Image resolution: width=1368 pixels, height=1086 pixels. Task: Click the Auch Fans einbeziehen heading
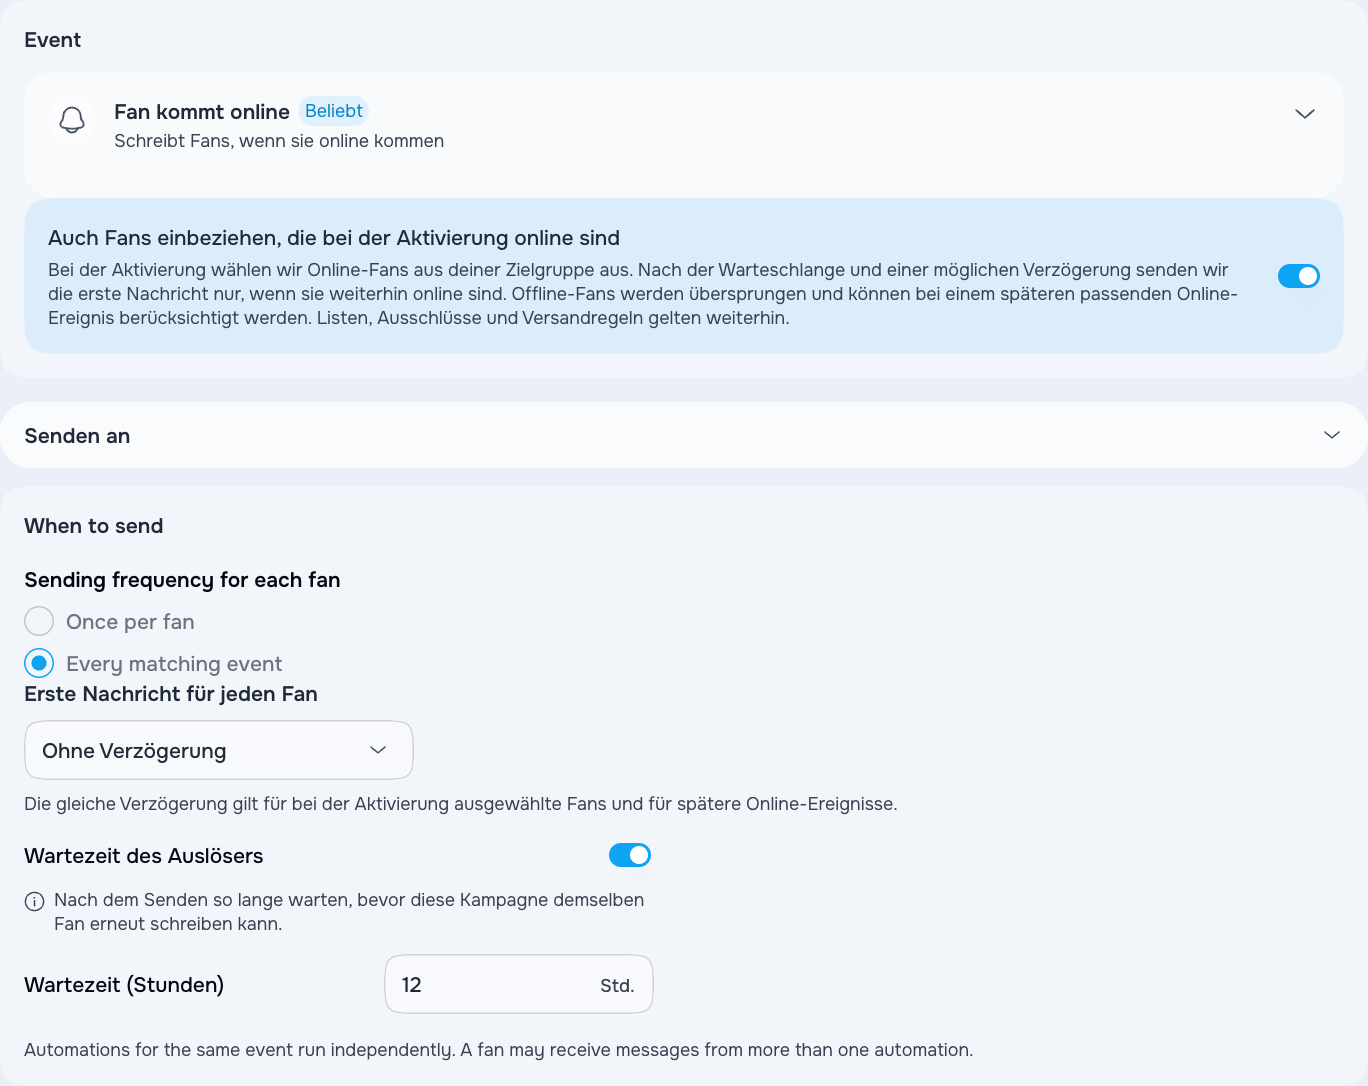point(334,238)
